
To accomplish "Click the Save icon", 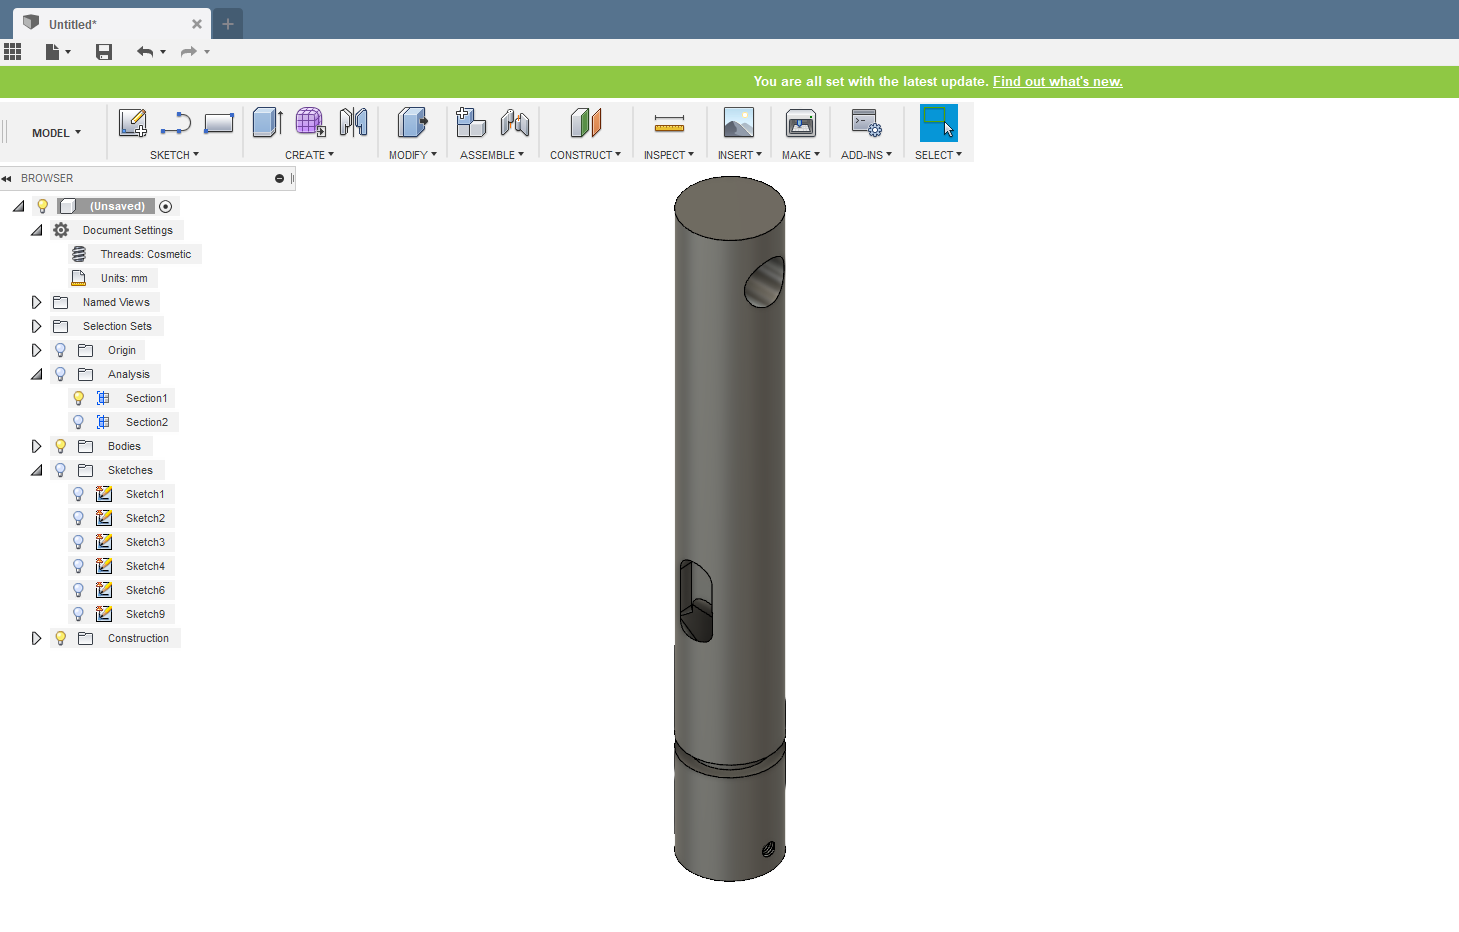I will click(103, 51).
